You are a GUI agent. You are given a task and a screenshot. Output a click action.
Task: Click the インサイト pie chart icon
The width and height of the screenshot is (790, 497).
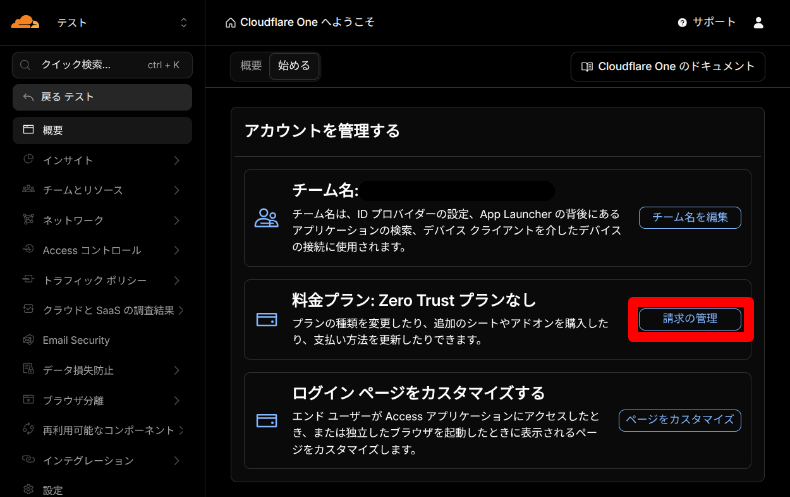coord(28,159)
